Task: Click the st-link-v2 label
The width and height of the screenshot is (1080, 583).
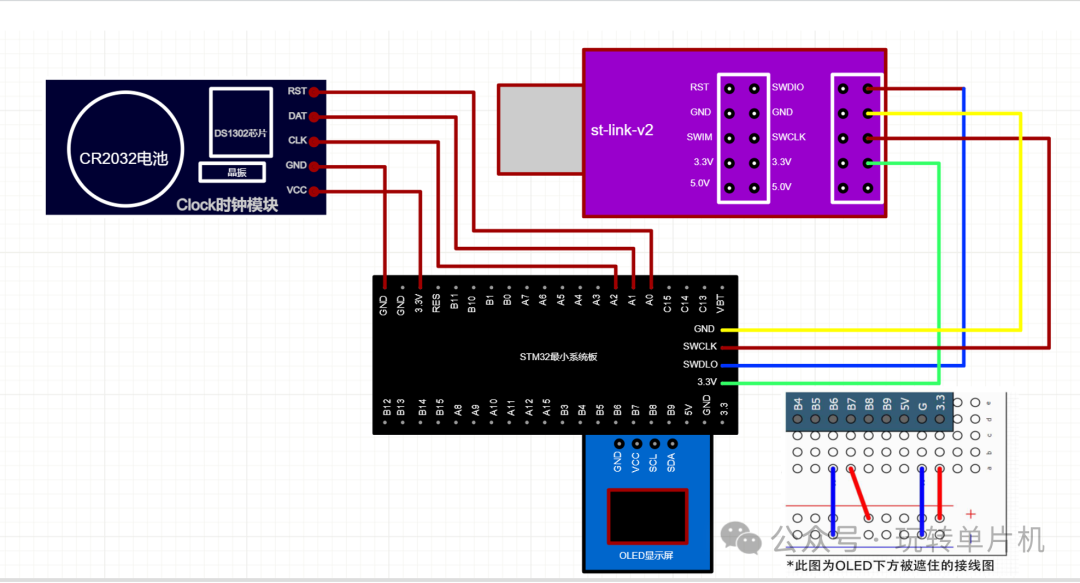Action: point(622,130)
